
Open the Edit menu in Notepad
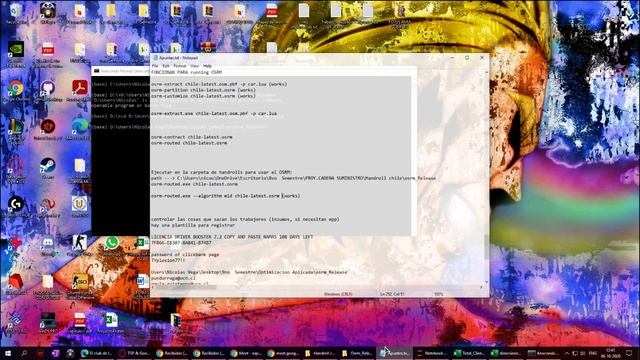point(166,66)
